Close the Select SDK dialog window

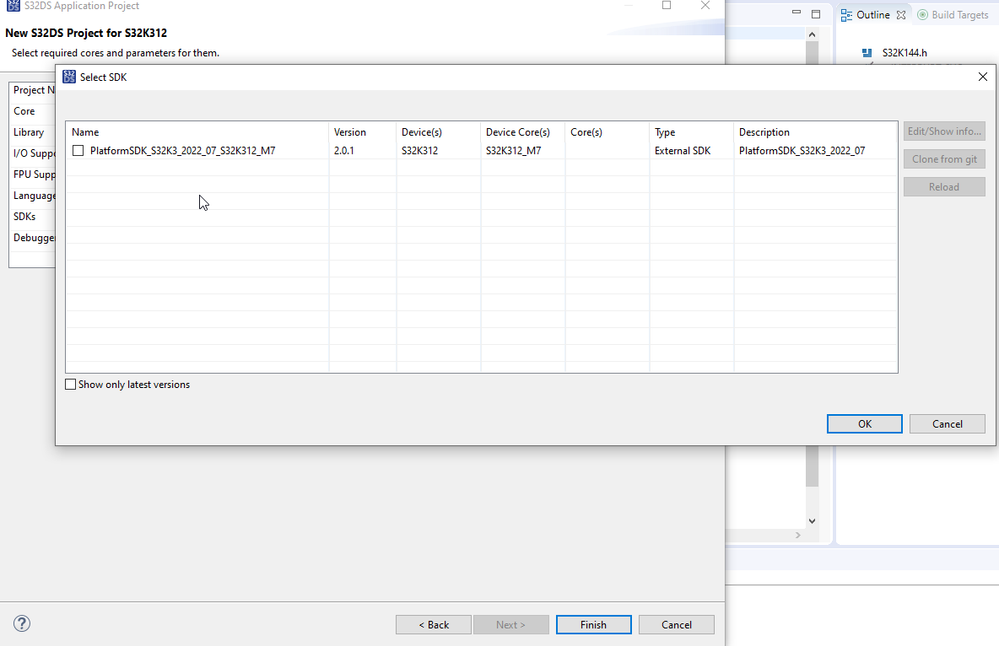tap(982, 77)
